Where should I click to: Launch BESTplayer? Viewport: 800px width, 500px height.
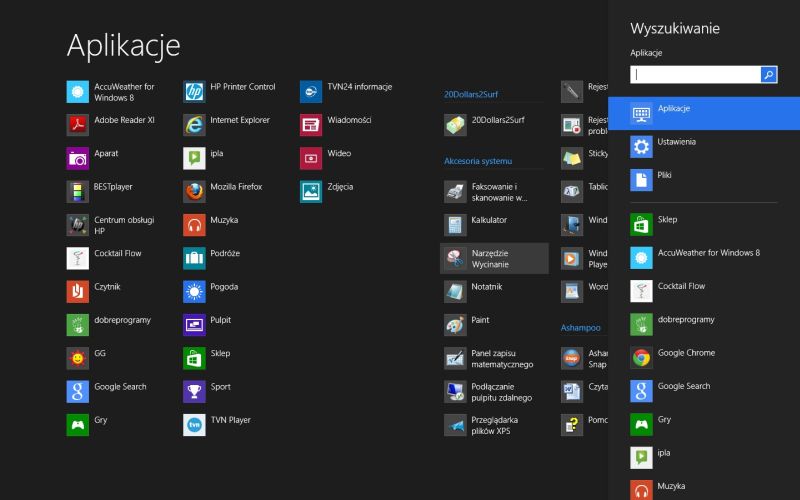pos(99,192)
